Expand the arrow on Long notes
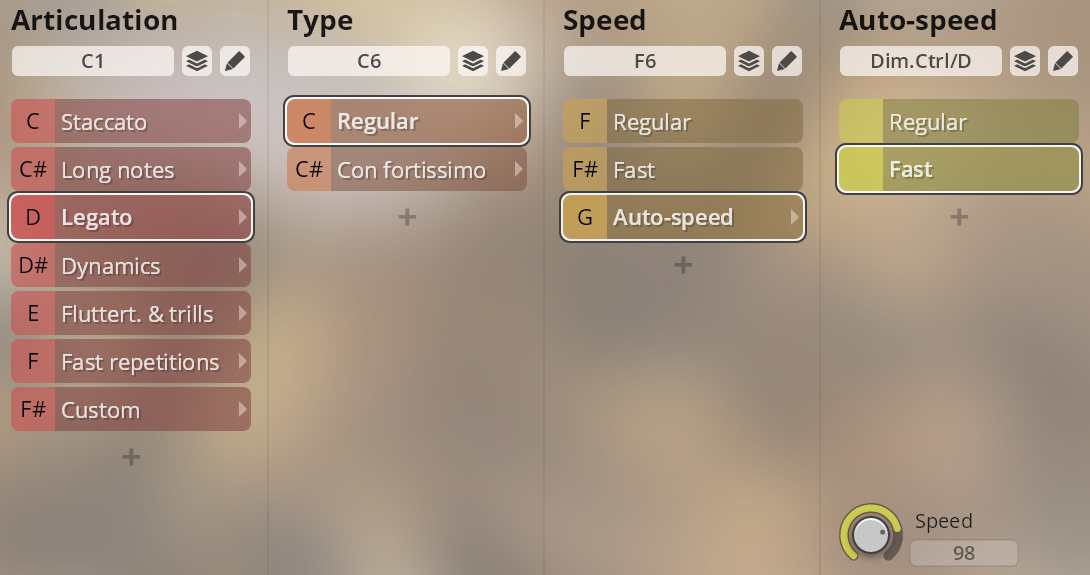 (x=242, y=170)
